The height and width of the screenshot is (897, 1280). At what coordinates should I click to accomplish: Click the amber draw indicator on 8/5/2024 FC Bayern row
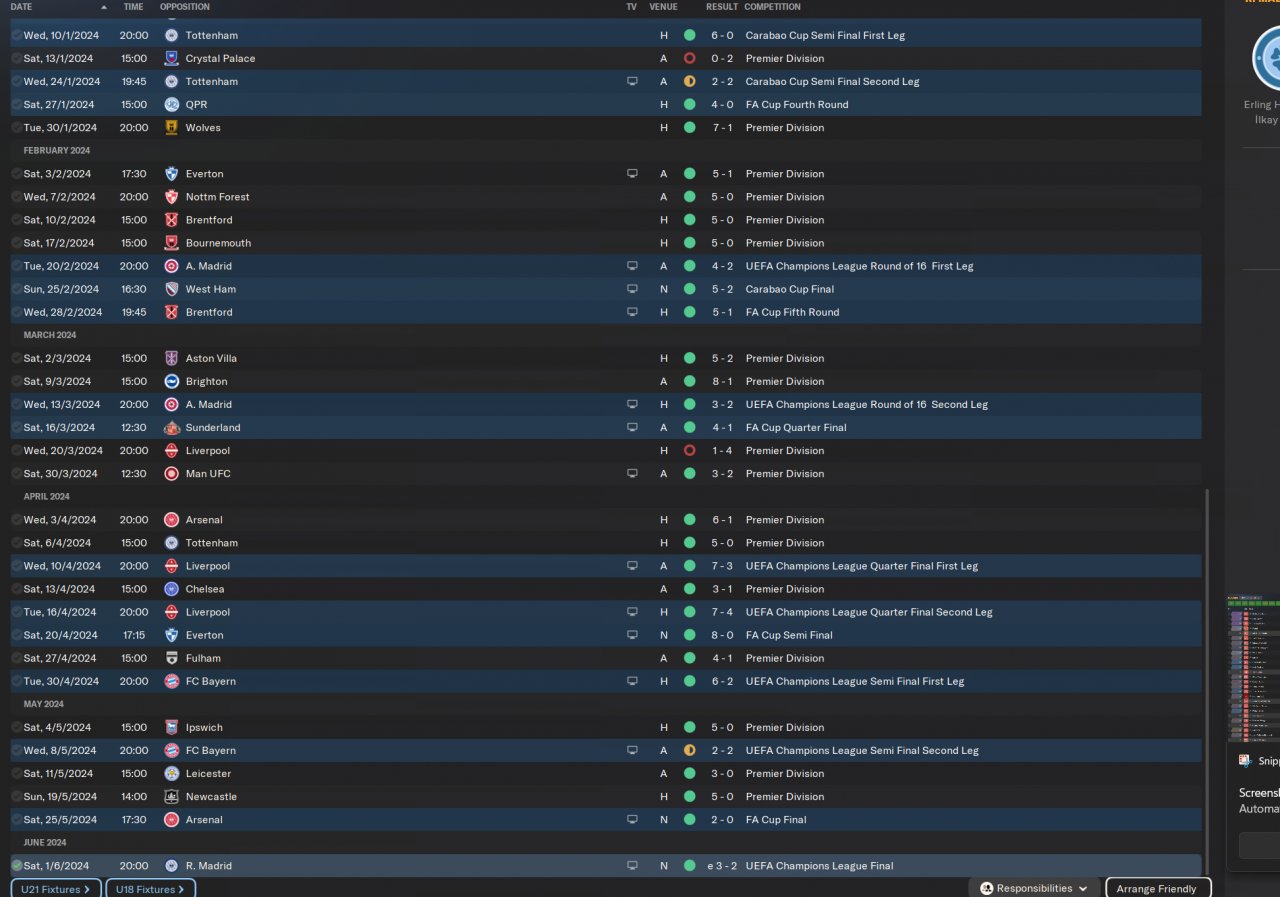pyautogui.click(x=689, y=750)
